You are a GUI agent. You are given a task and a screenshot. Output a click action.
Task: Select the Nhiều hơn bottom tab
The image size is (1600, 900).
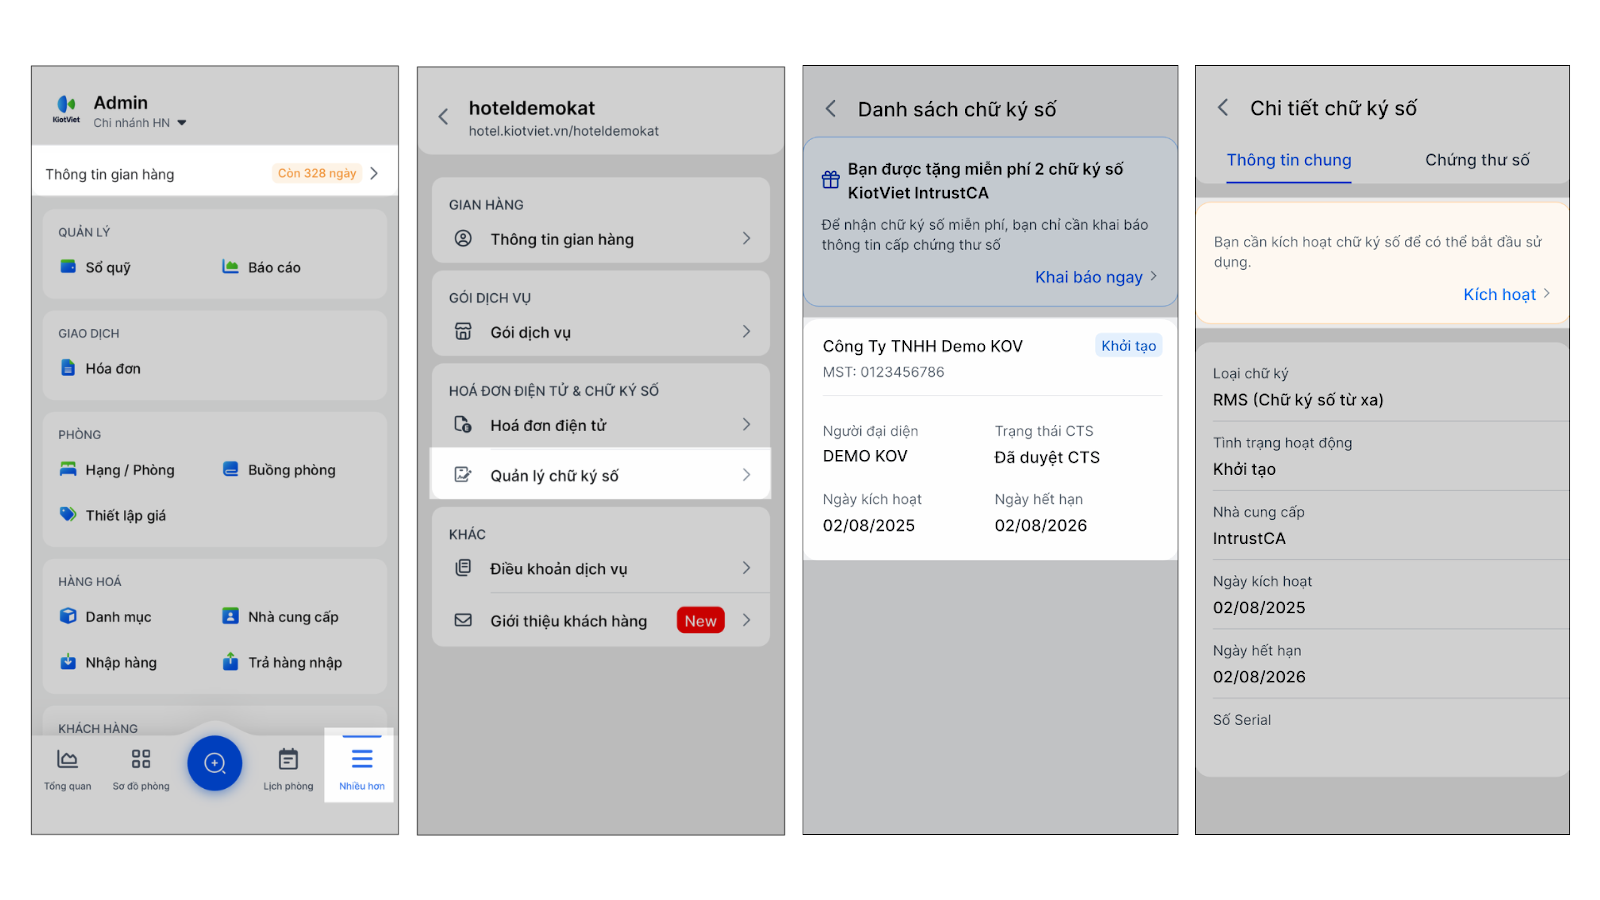pyautogui.click(x=361, y=767)
